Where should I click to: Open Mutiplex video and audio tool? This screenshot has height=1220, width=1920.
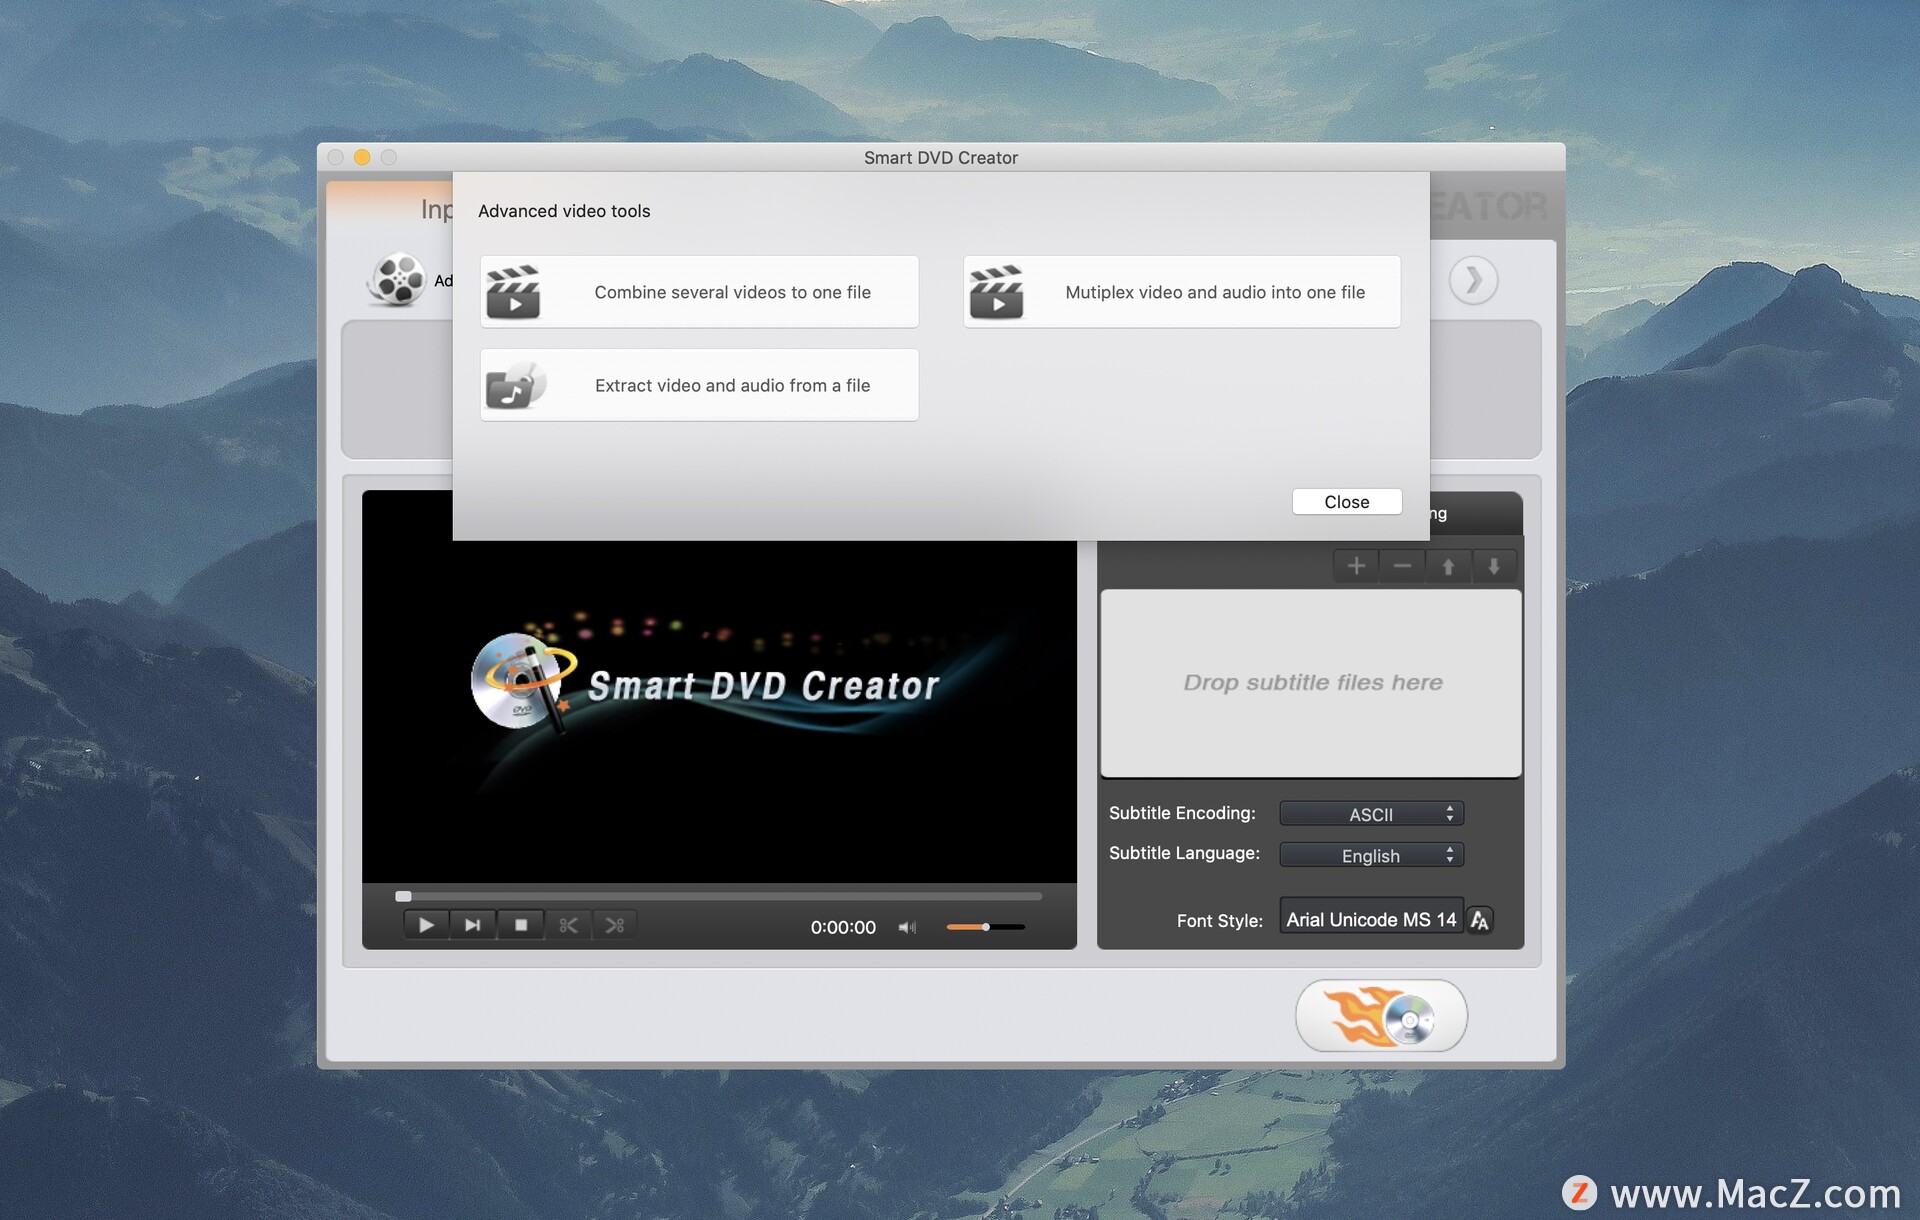point(1181,292)
